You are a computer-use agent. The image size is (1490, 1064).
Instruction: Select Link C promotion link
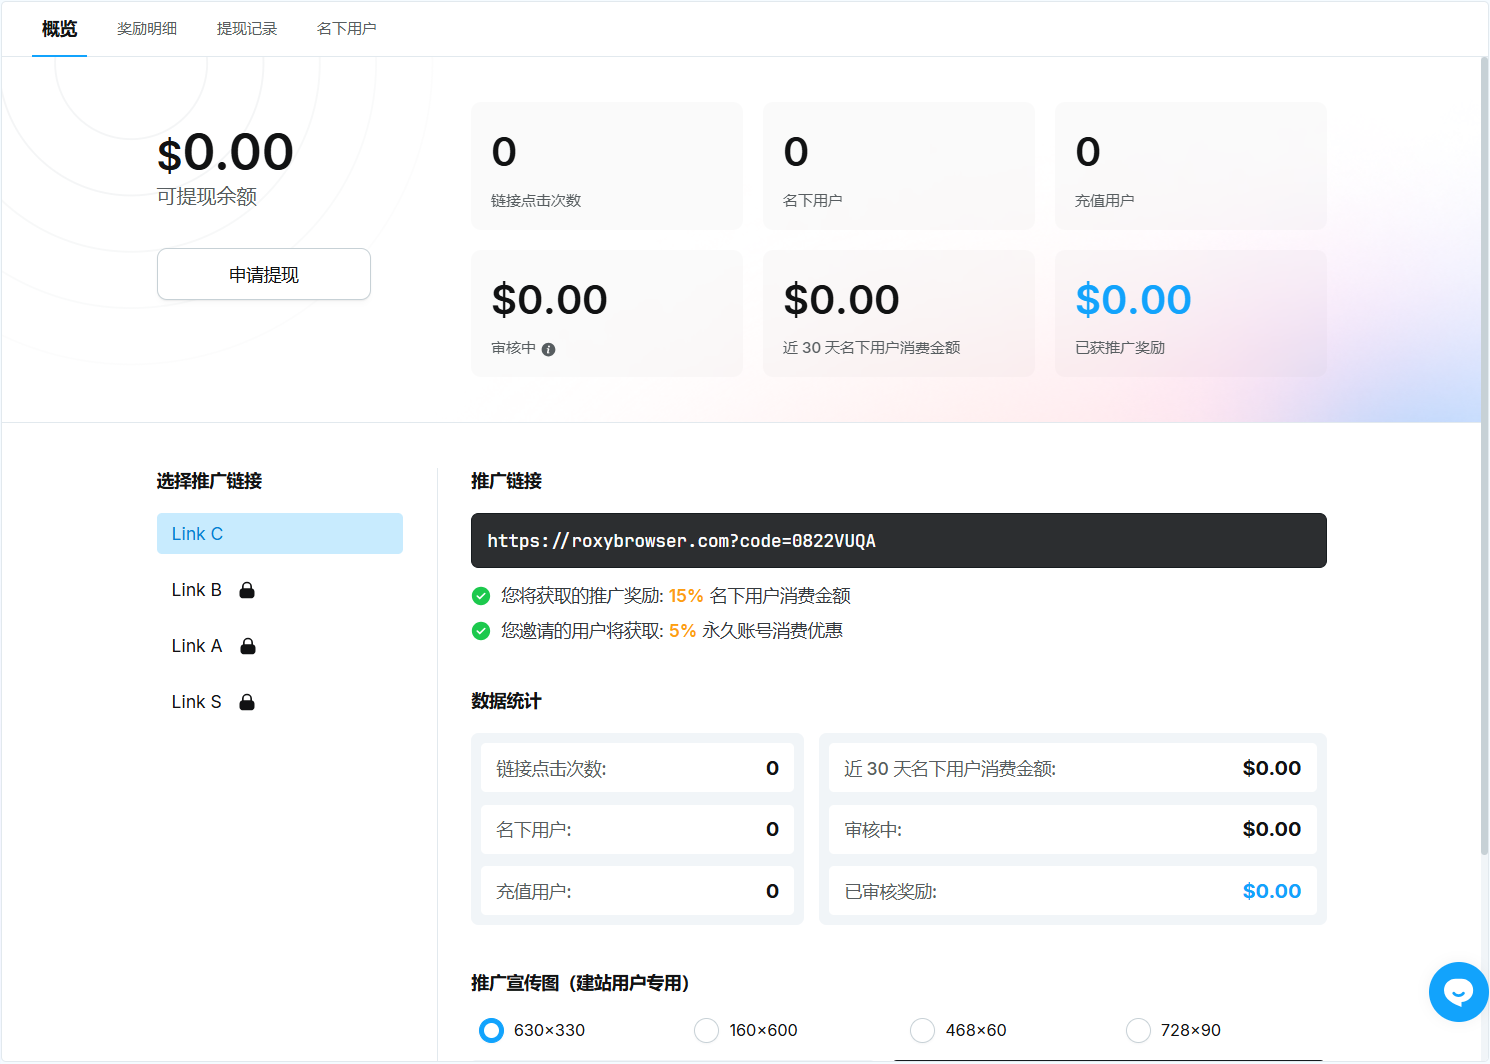point(280,534)
